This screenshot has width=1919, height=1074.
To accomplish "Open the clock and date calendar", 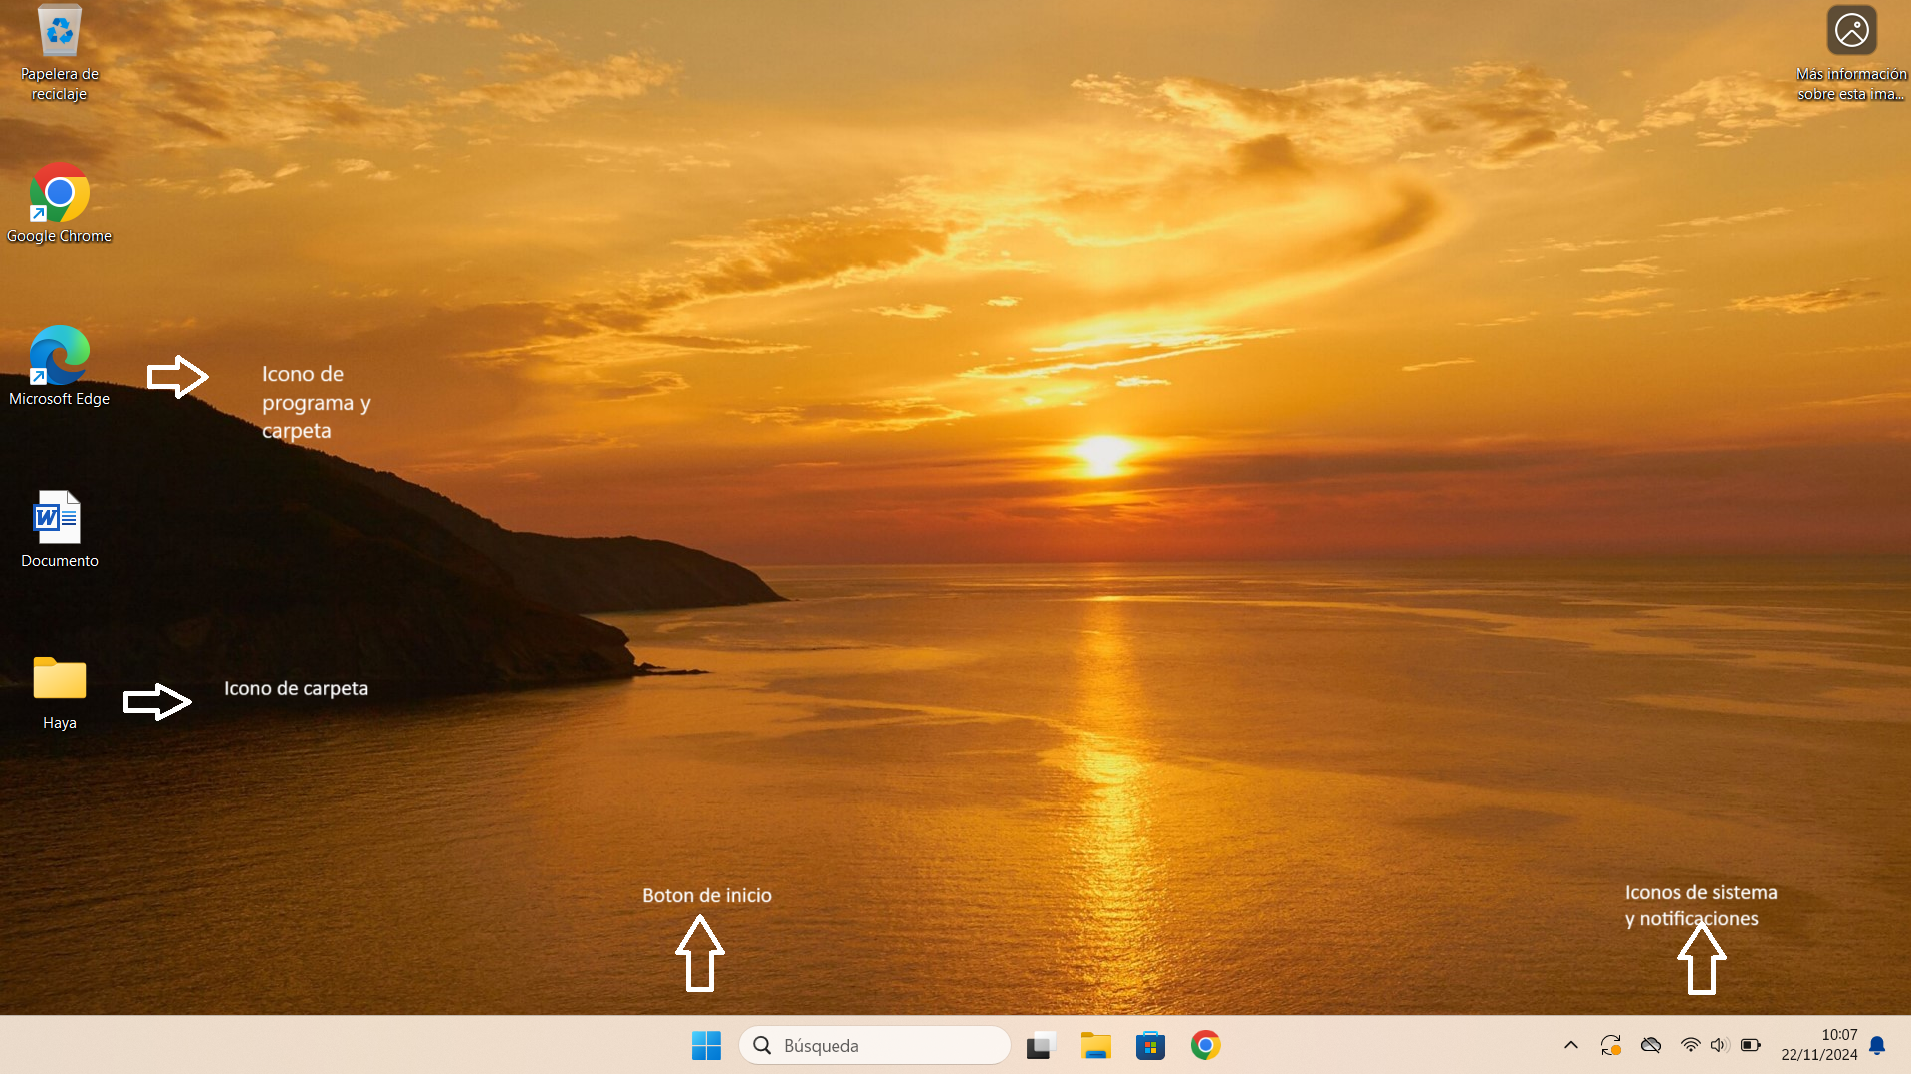I will [1818, 1045].
